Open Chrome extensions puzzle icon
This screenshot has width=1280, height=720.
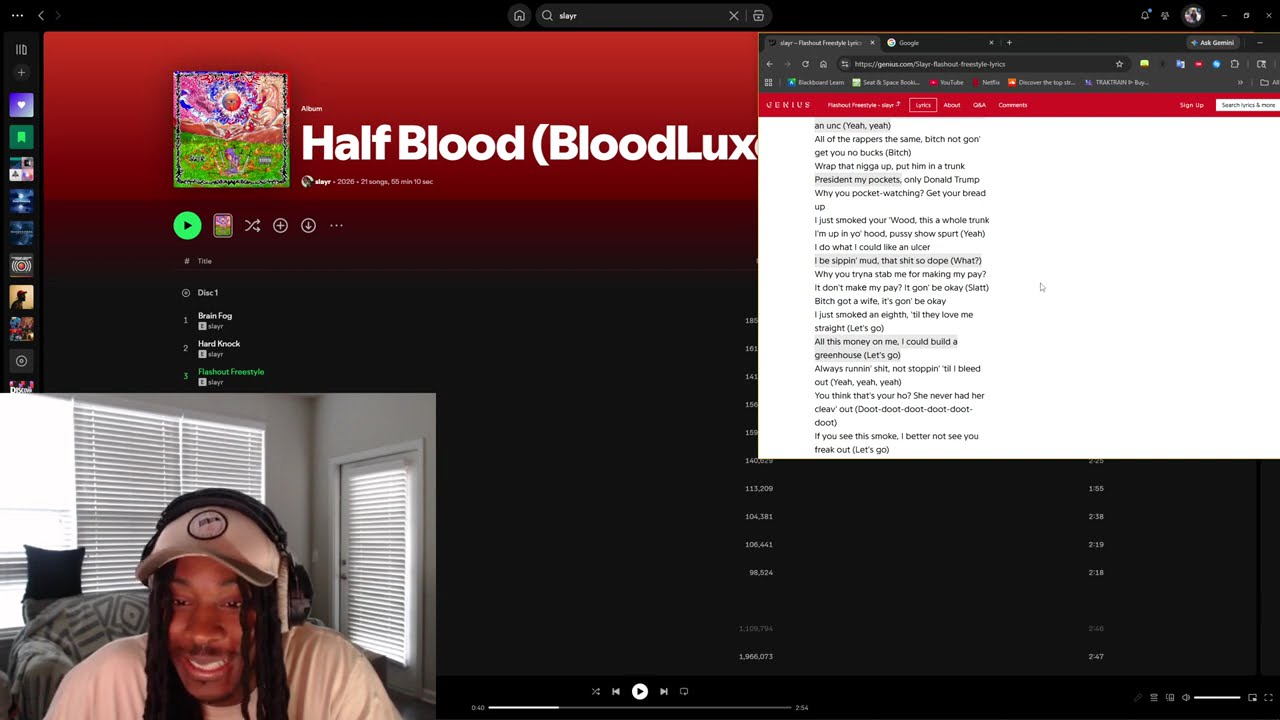coord(1234,64)
